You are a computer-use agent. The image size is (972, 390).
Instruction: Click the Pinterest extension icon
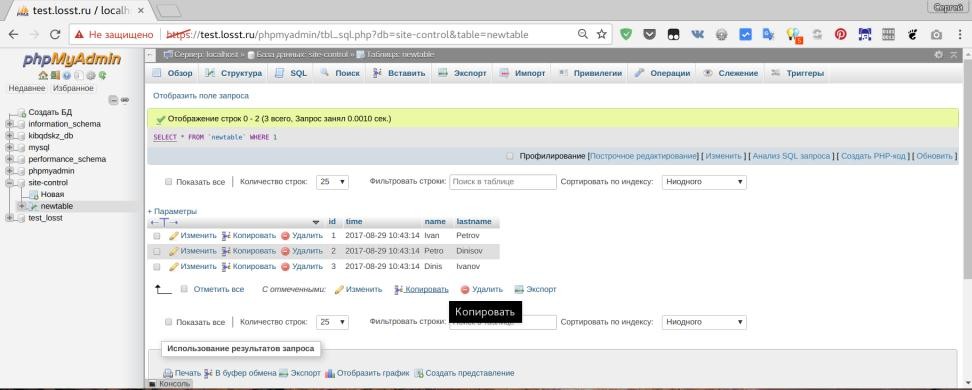point(841,35)
